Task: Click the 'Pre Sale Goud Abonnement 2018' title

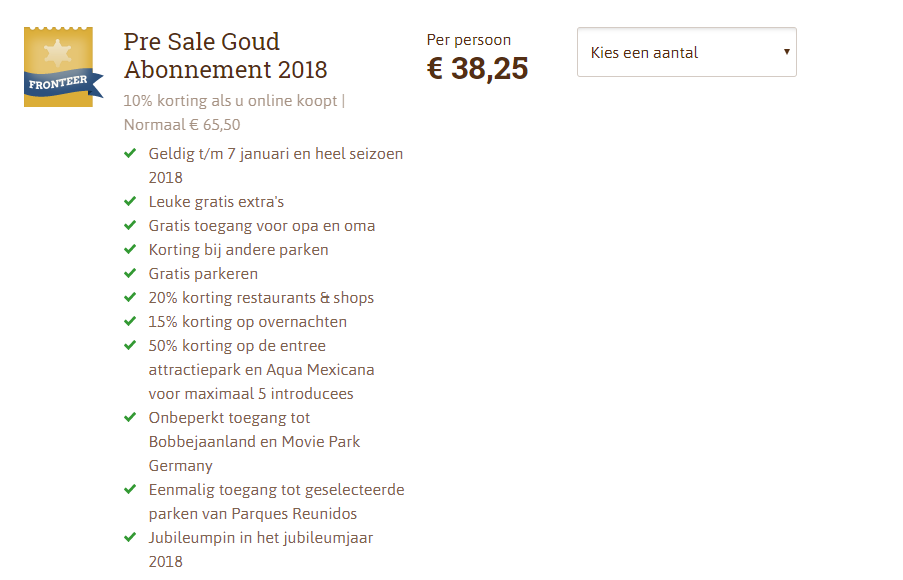Action: (x=225, y=55)
